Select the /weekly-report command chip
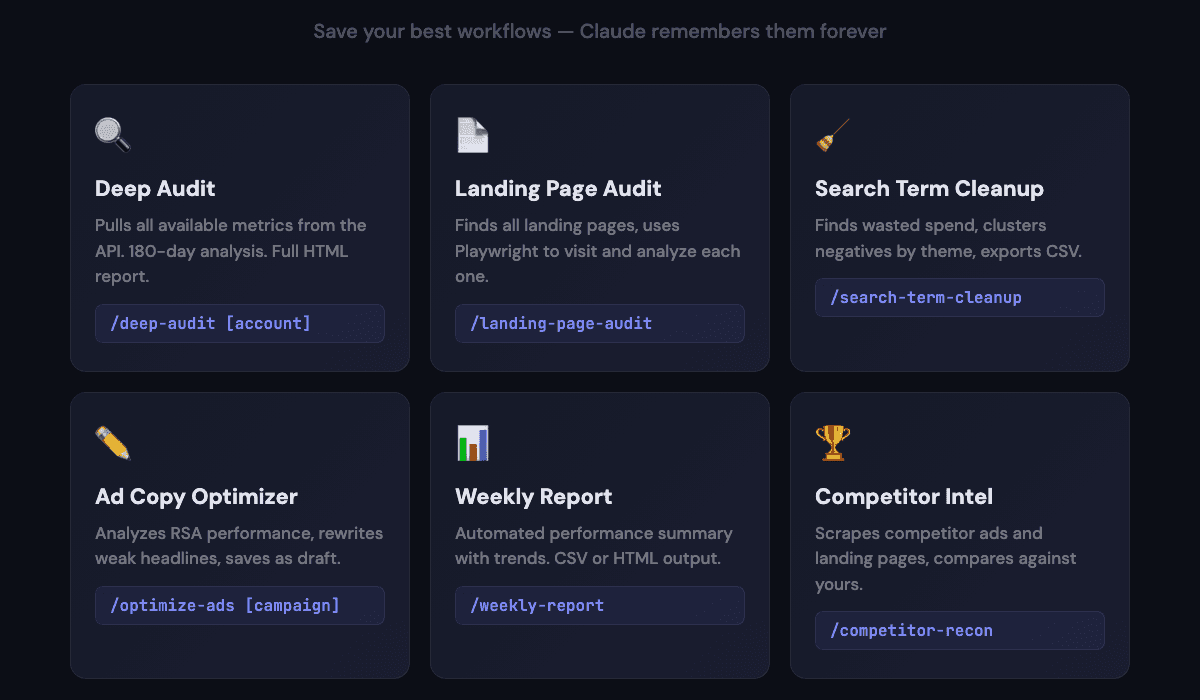The height and width of the screenshot is (700, 1200). pos(600,605)
